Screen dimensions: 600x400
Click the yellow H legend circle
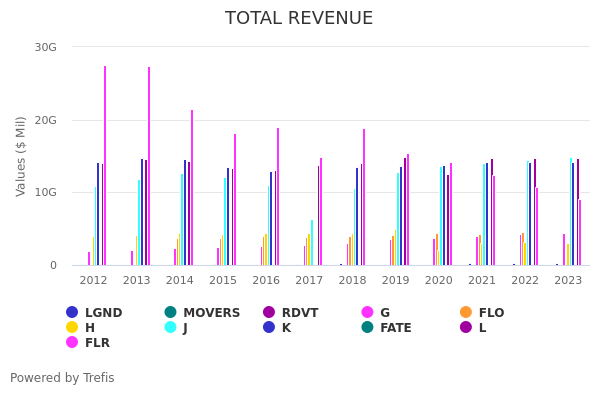click(x=72, y=328)
